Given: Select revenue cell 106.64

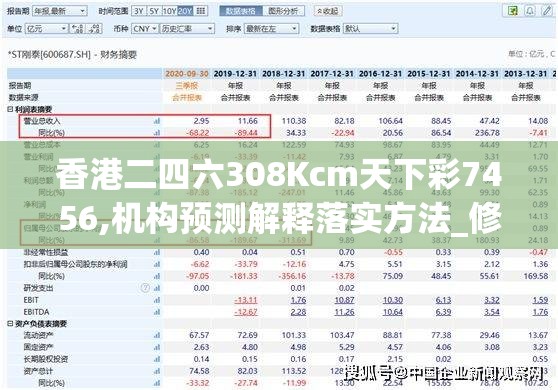Looking at the screenshot, I should [391, 121].
